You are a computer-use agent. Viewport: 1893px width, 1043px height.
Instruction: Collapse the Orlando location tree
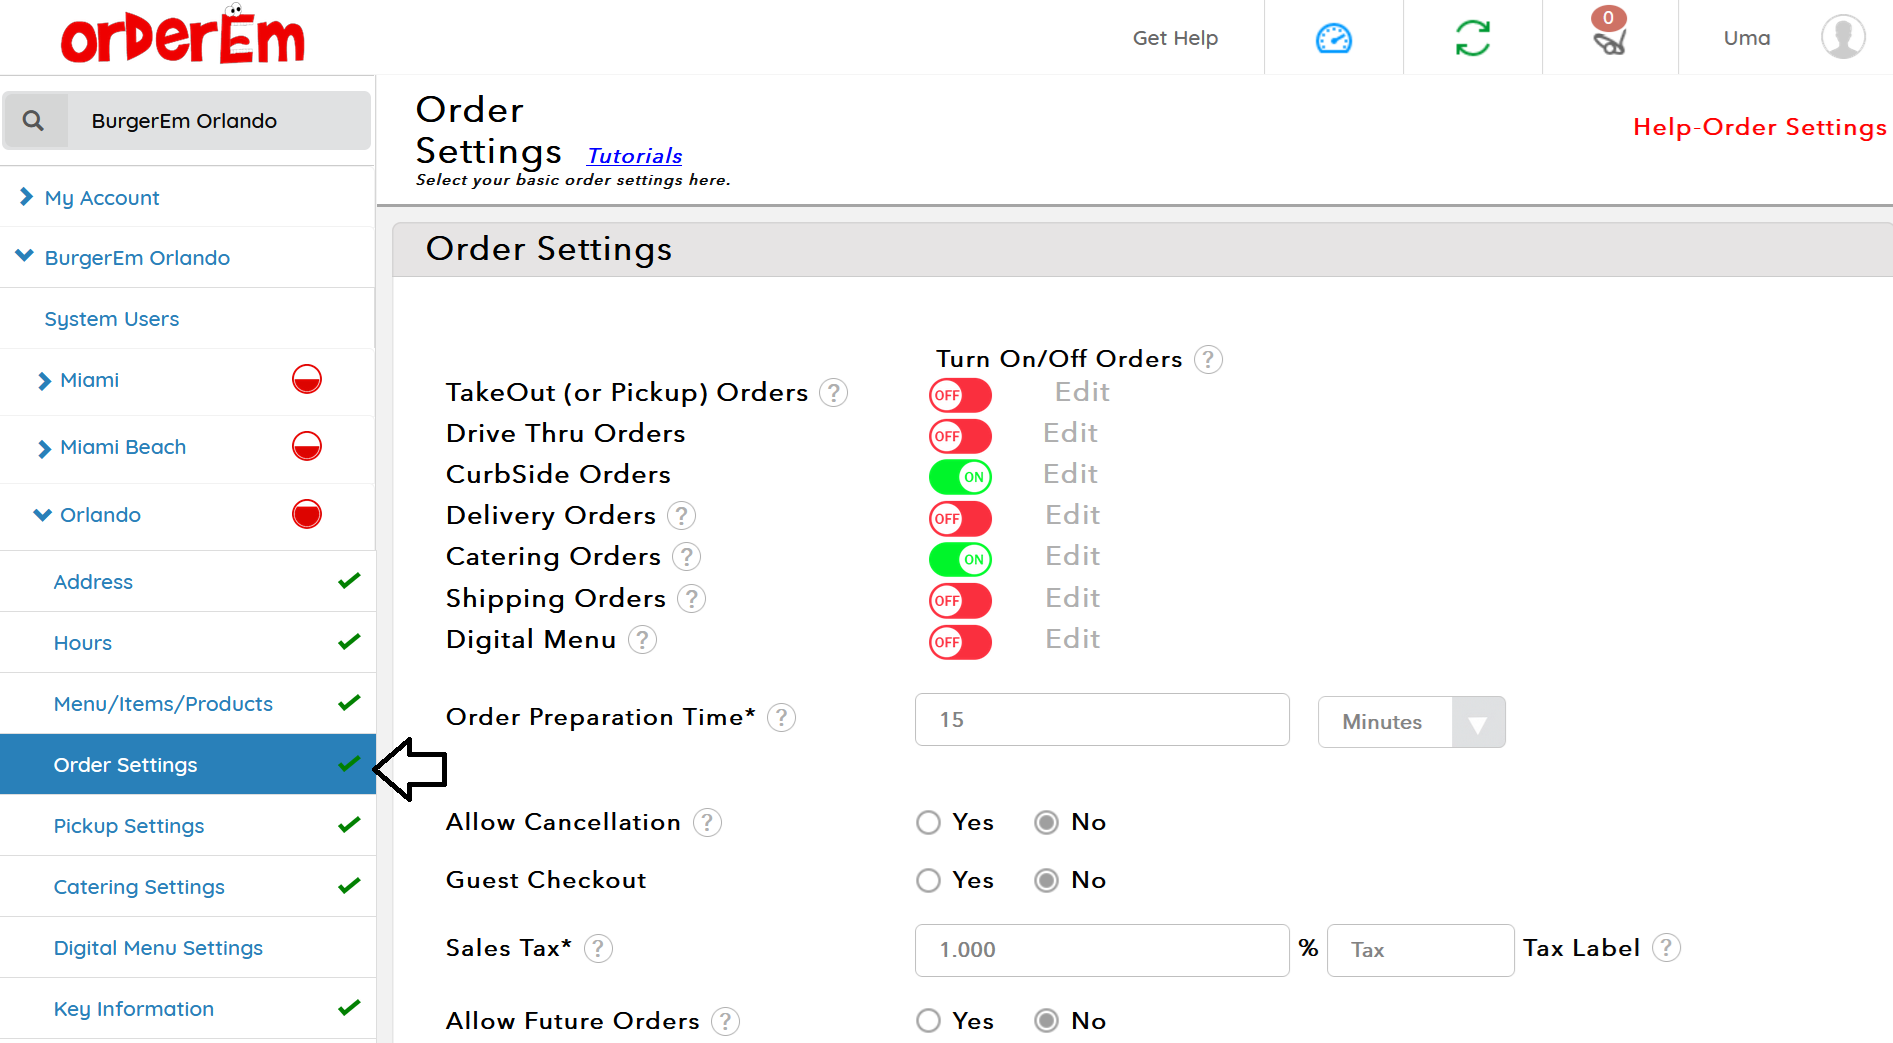42,515
